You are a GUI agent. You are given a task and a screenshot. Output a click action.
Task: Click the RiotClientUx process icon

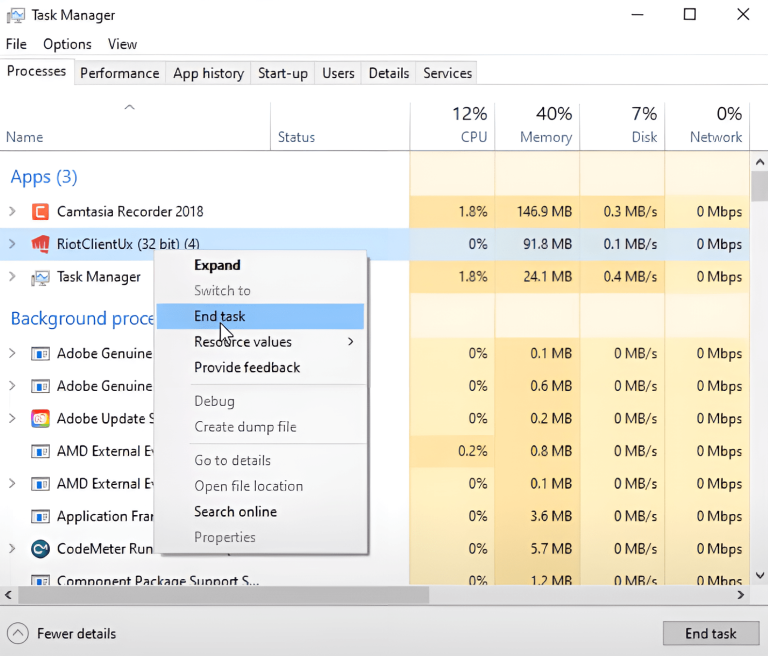tap(40, 244)
